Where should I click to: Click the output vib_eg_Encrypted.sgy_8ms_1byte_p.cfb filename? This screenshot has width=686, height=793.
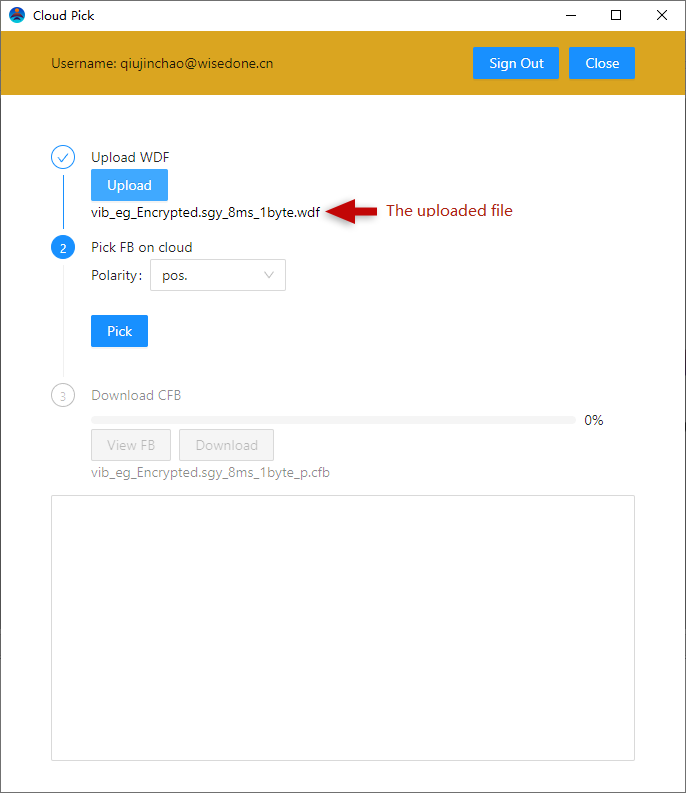click(x=210, y=472)
